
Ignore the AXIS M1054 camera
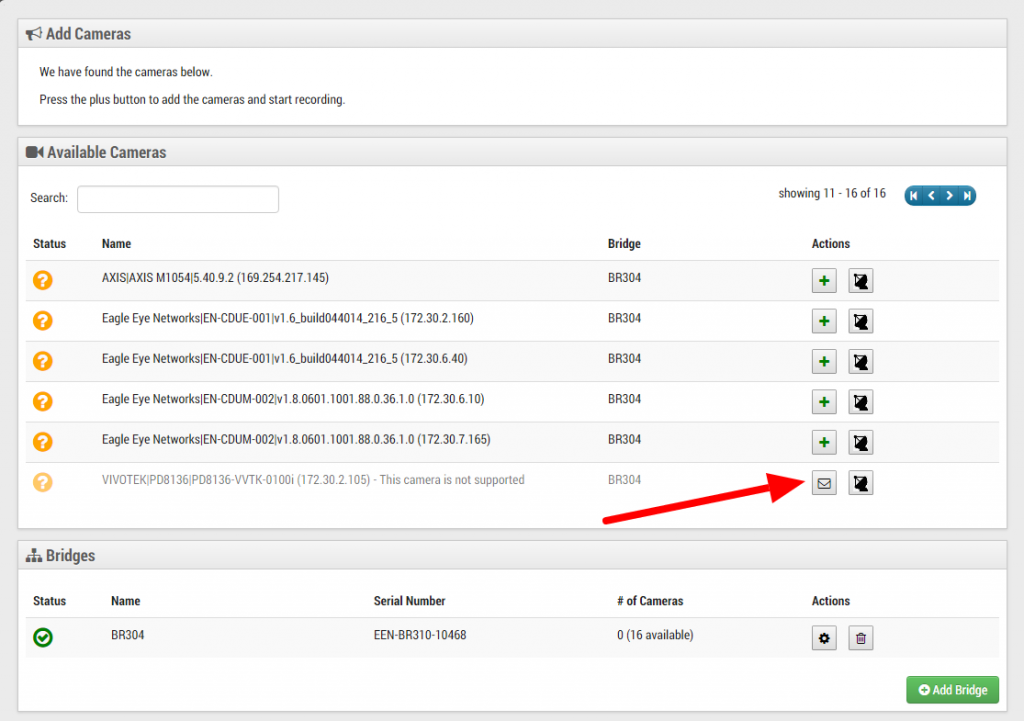click(x=861, y=281)
